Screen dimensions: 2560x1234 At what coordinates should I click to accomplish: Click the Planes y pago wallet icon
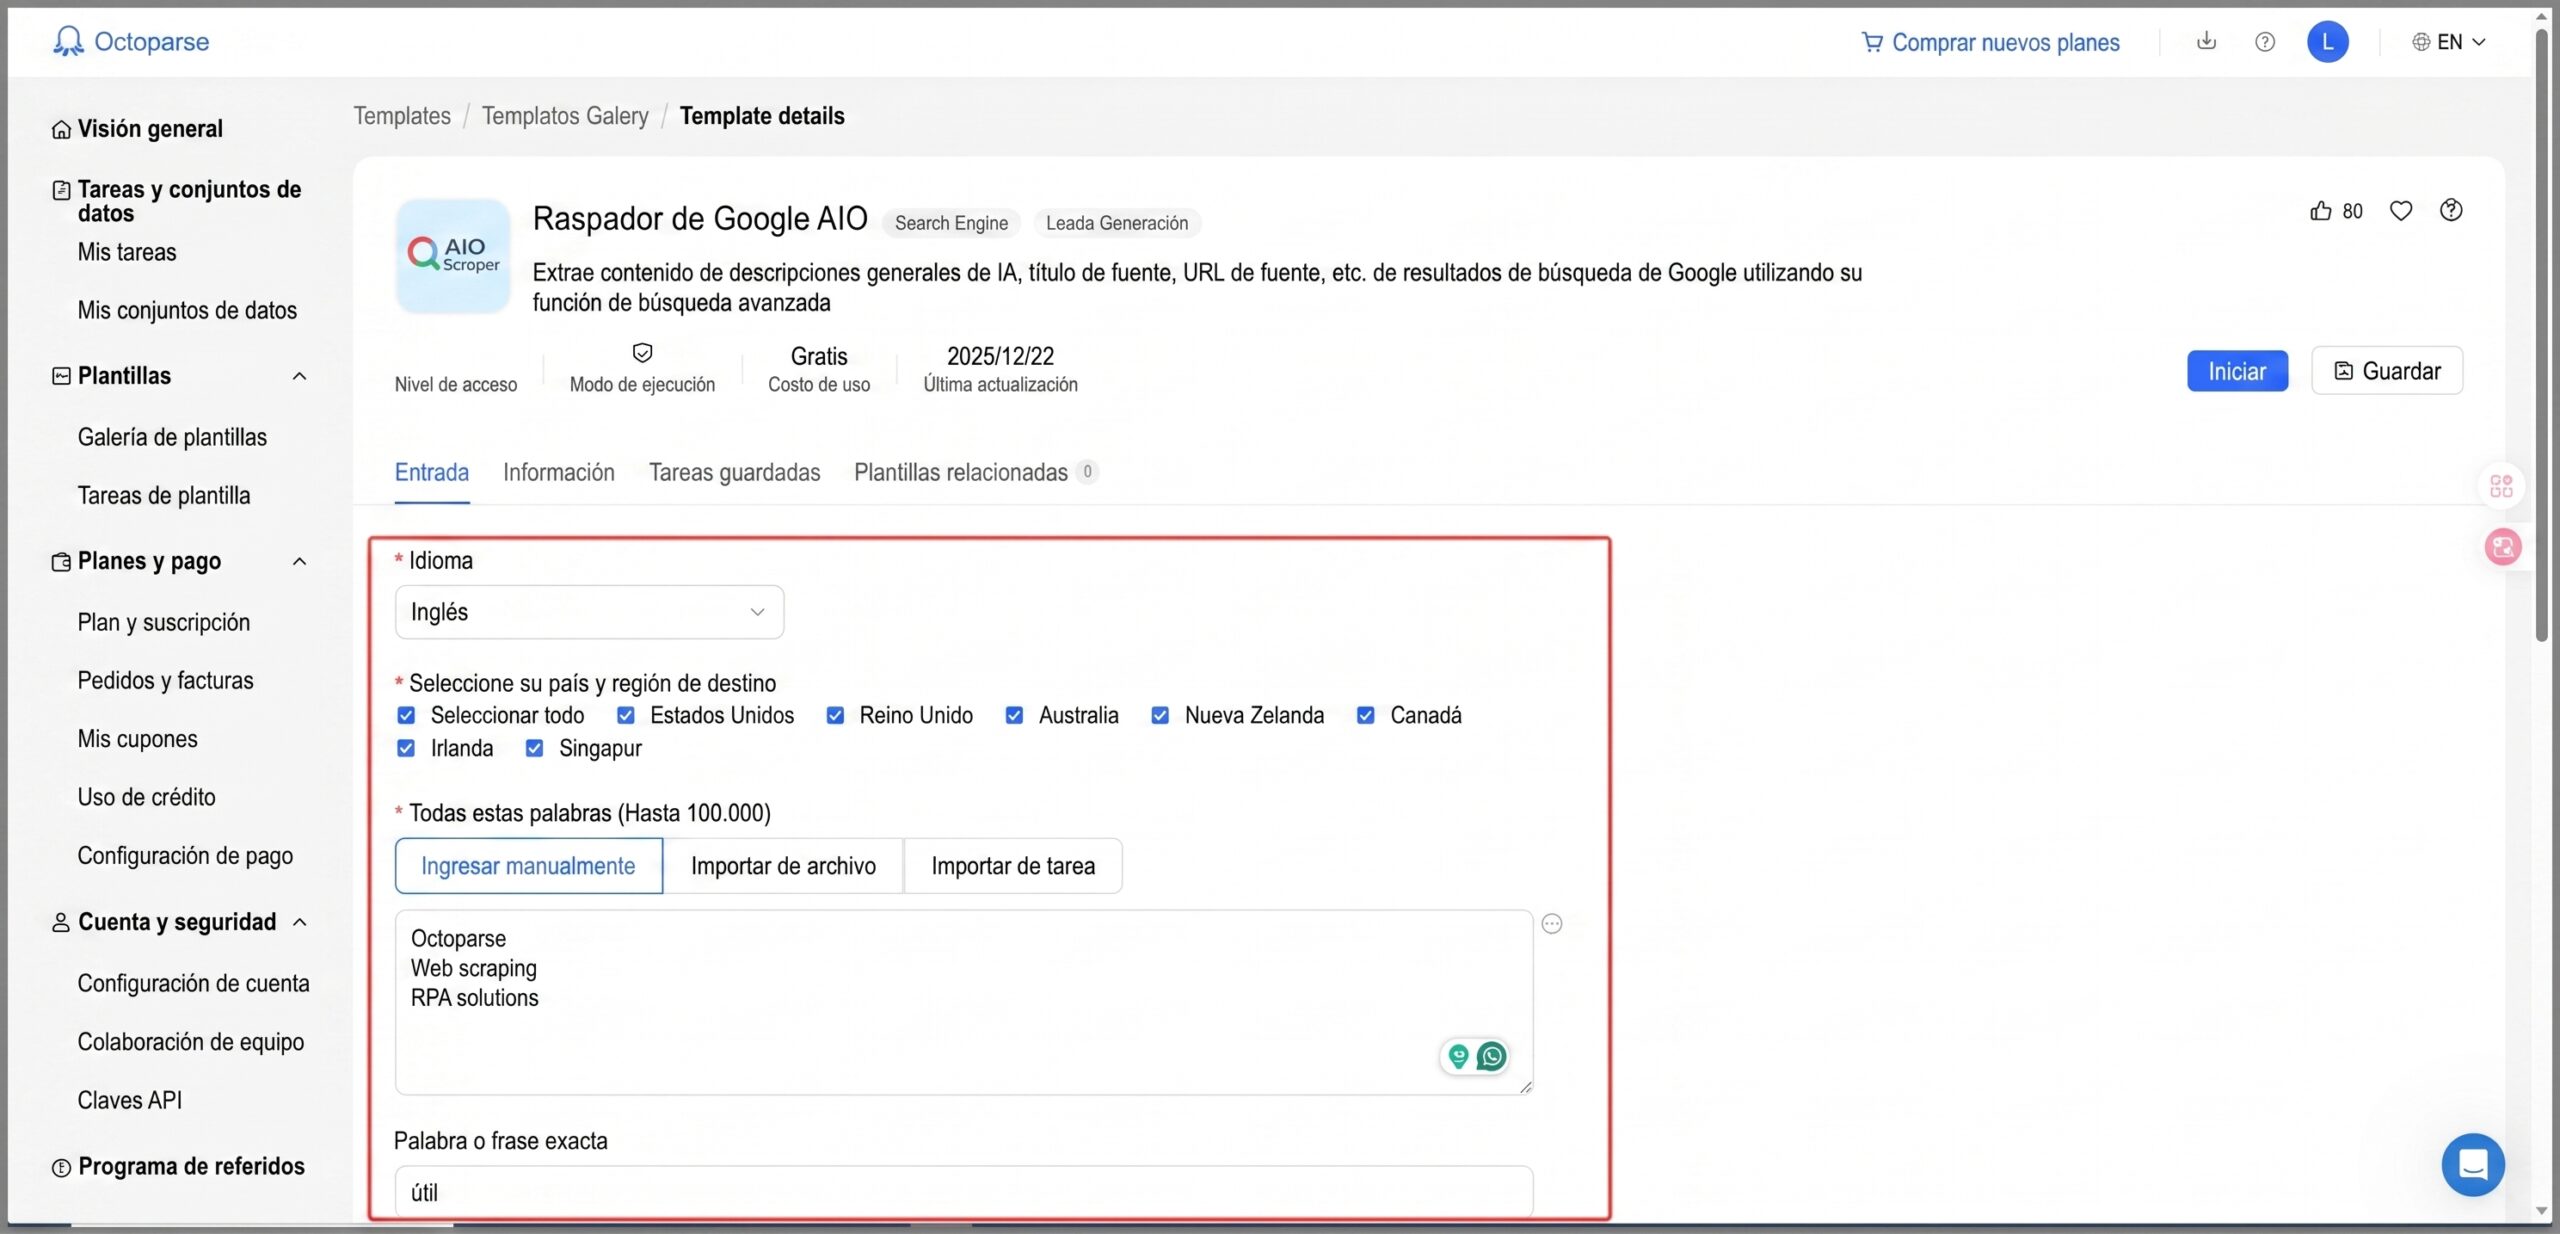point(61,562)
